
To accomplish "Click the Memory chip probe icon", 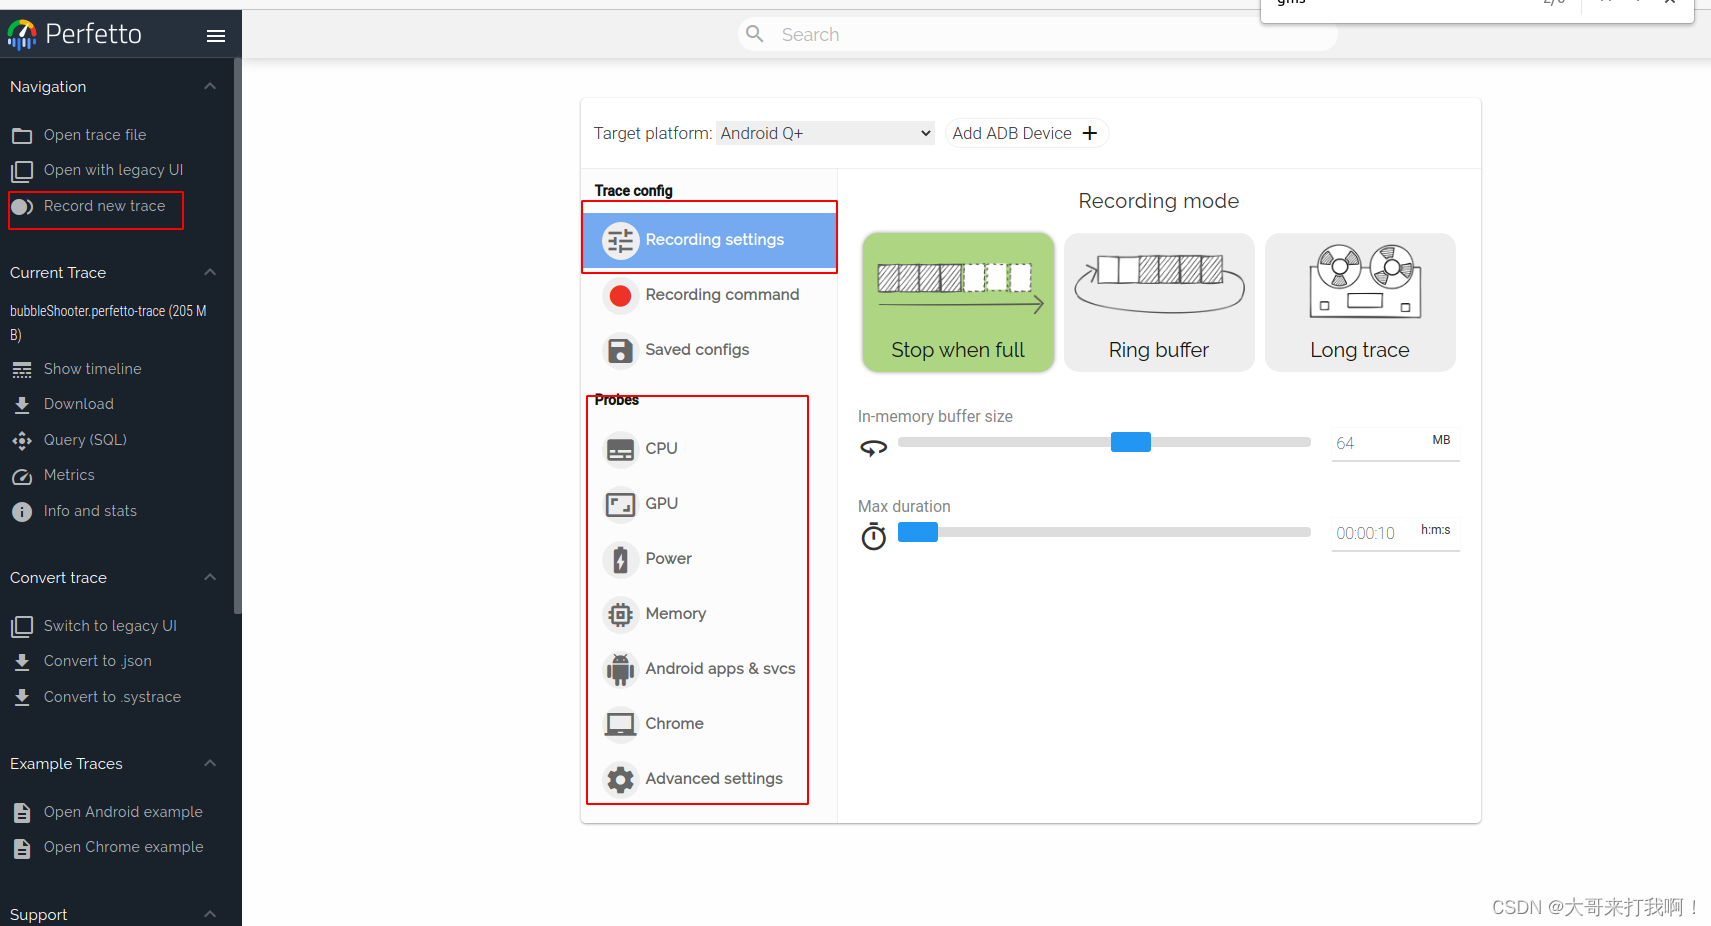I will pos(621,614).
